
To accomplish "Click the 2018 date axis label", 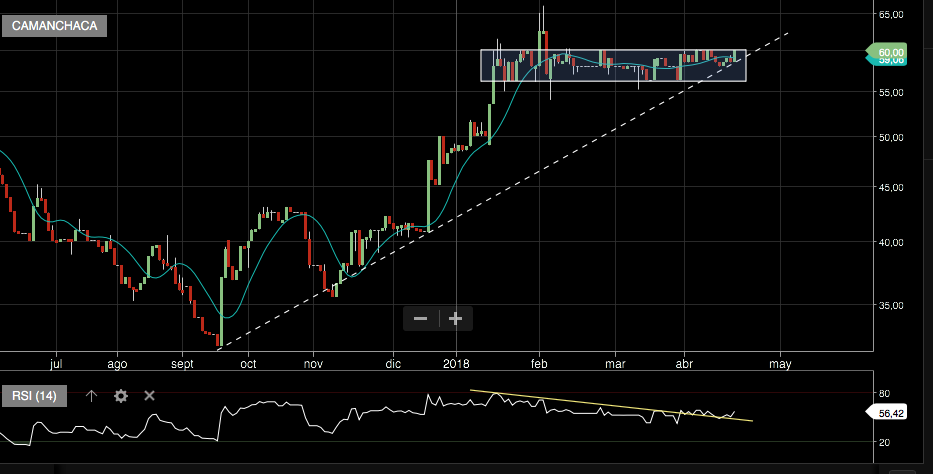I will [x=456, y=363].
